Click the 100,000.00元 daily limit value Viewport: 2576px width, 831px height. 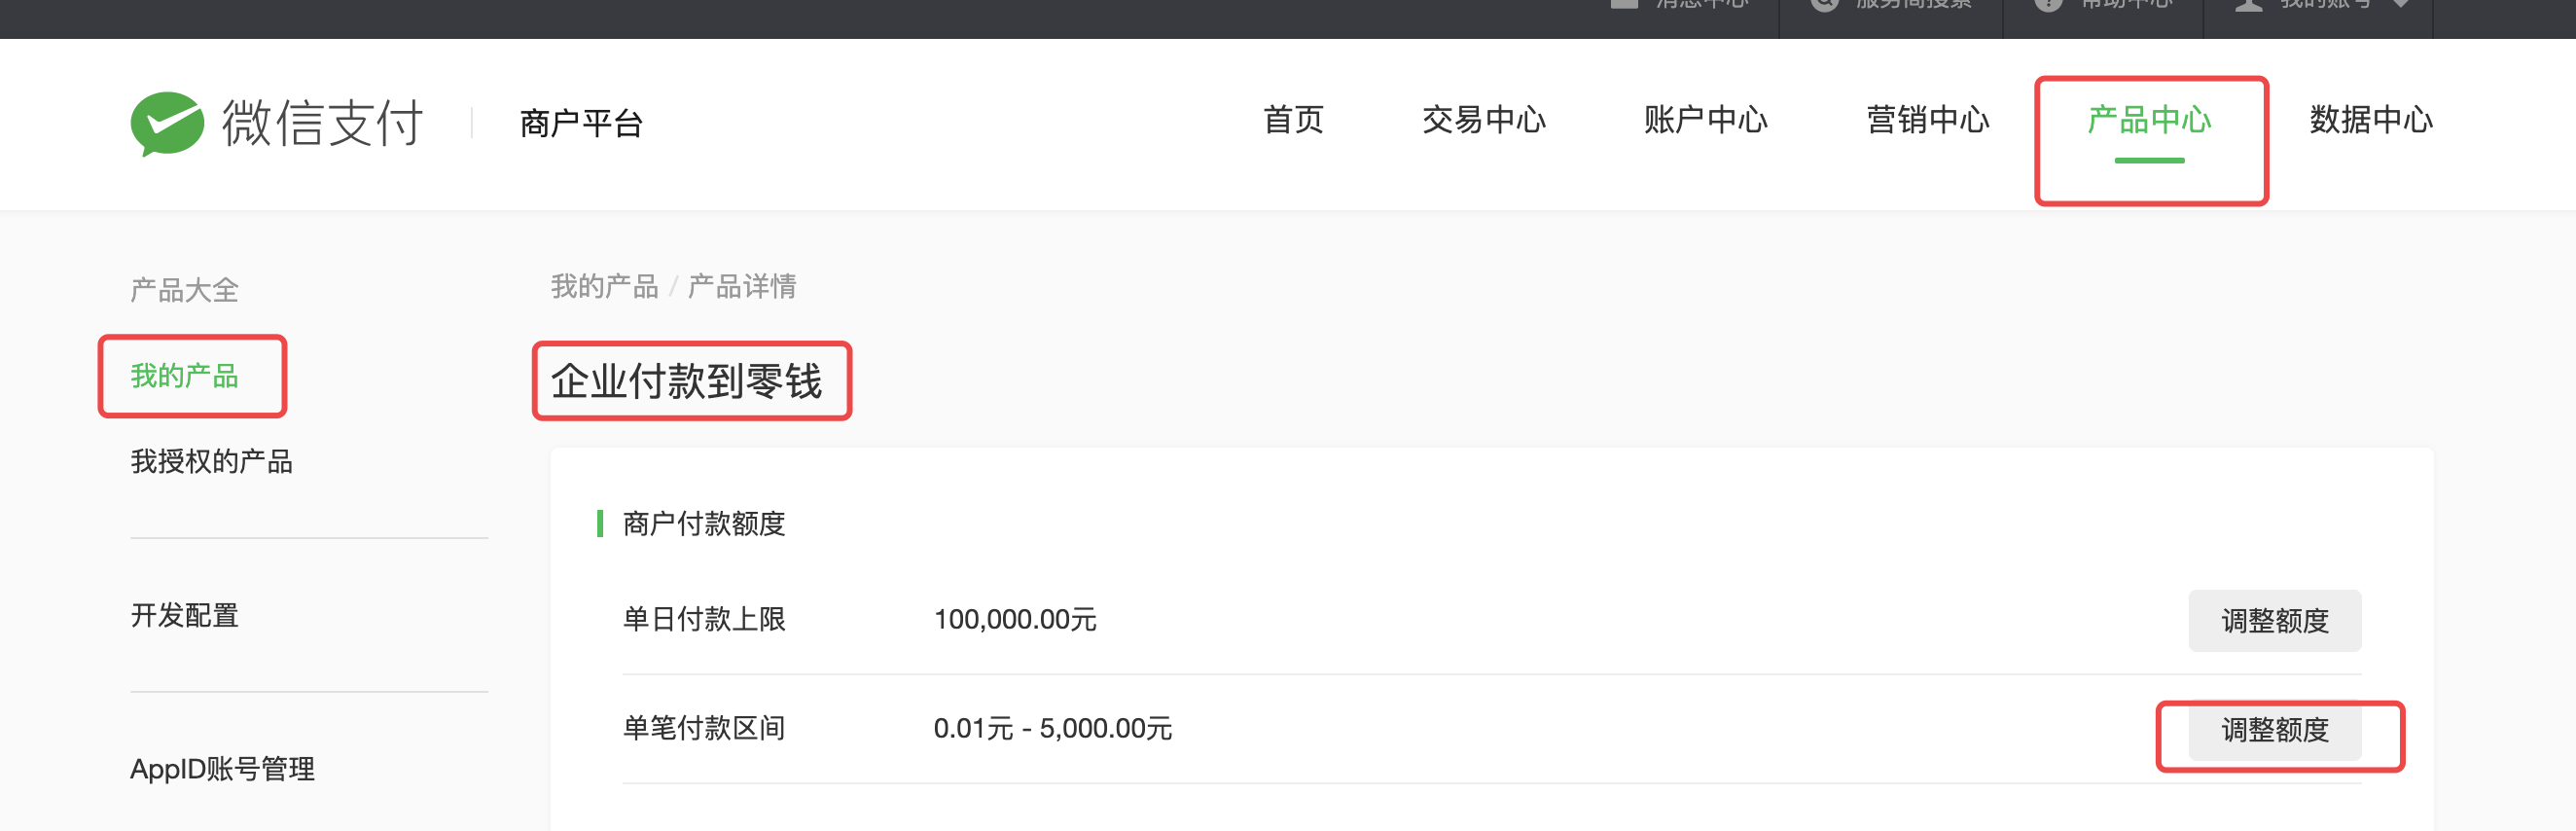tap(1015, 619)
